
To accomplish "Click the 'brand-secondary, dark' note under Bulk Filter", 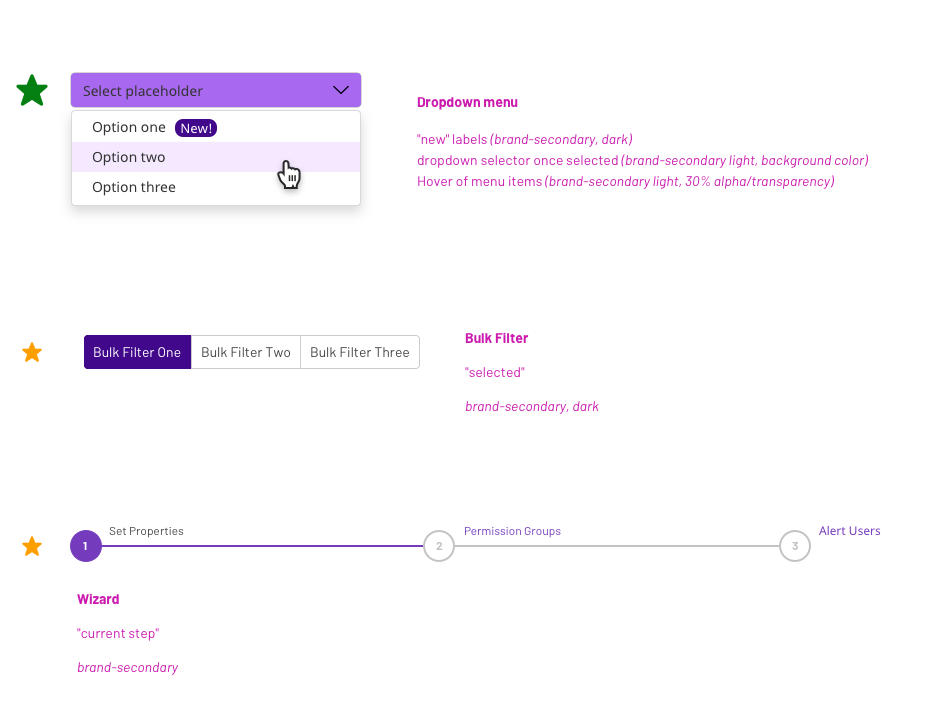I will [x=532, y=407].
